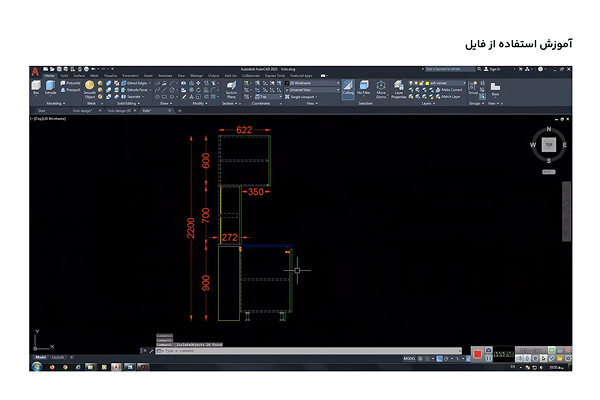Viewport: 600px width, 400px height.
Task: Click the new drawing tab plus button
Action: pos(179,111)
